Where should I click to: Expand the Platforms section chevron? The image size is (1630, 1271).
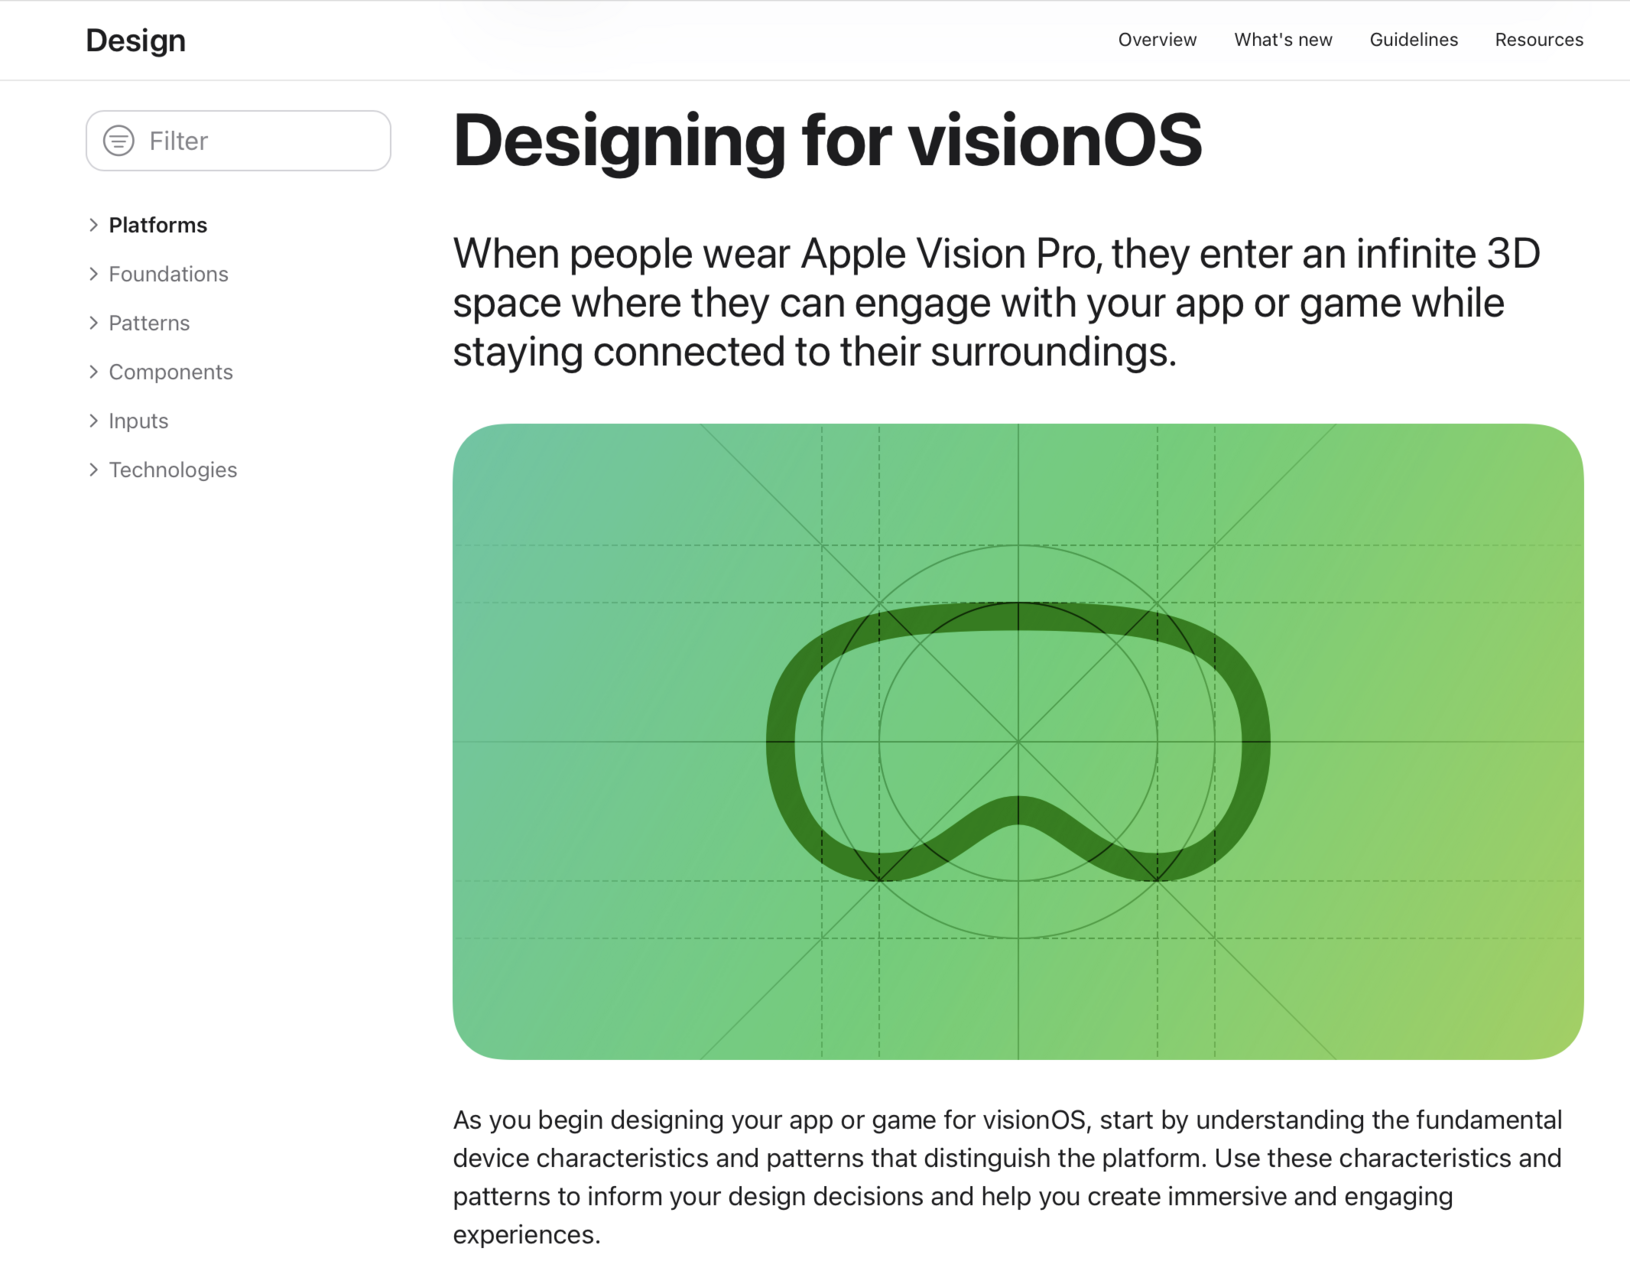[x=93, y=225]
